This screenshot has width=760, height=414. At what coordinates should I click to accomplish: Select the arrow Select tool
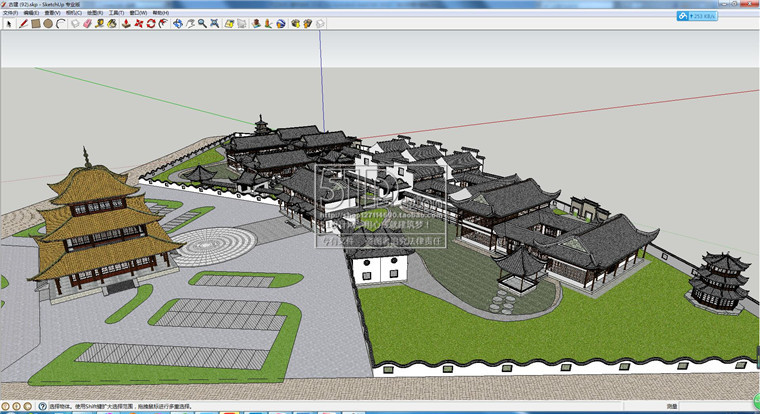tap(9, 24)
